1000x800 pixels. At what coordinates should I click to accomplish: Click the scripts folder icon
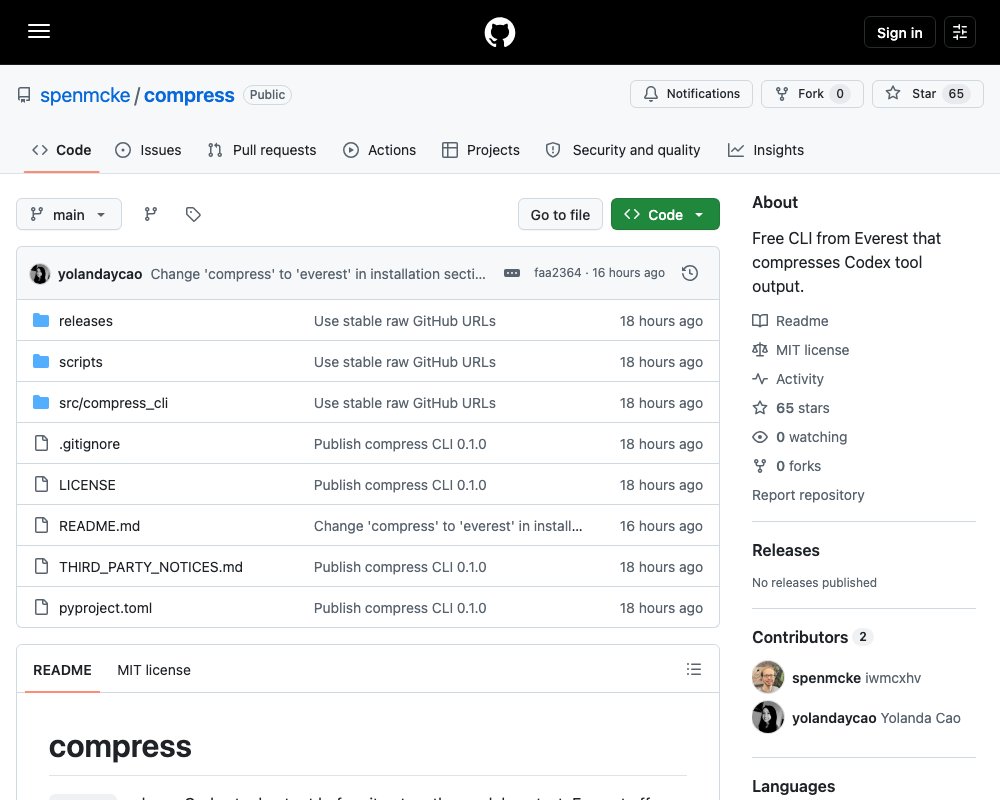coord(41,361)
